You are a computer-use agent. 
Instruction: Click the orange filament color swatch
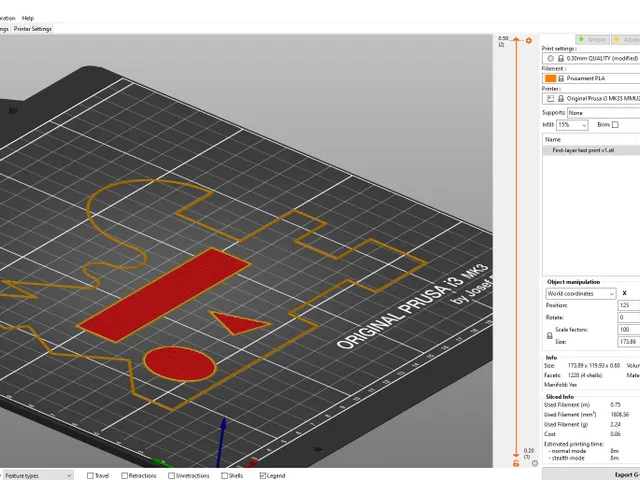(551, 78)
